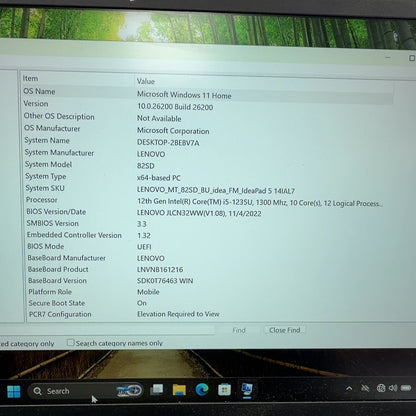Image resolution: width=416 pixels, height=416 pixels.
Task: Select the Secure Boot State row
Action: point(207,303)
